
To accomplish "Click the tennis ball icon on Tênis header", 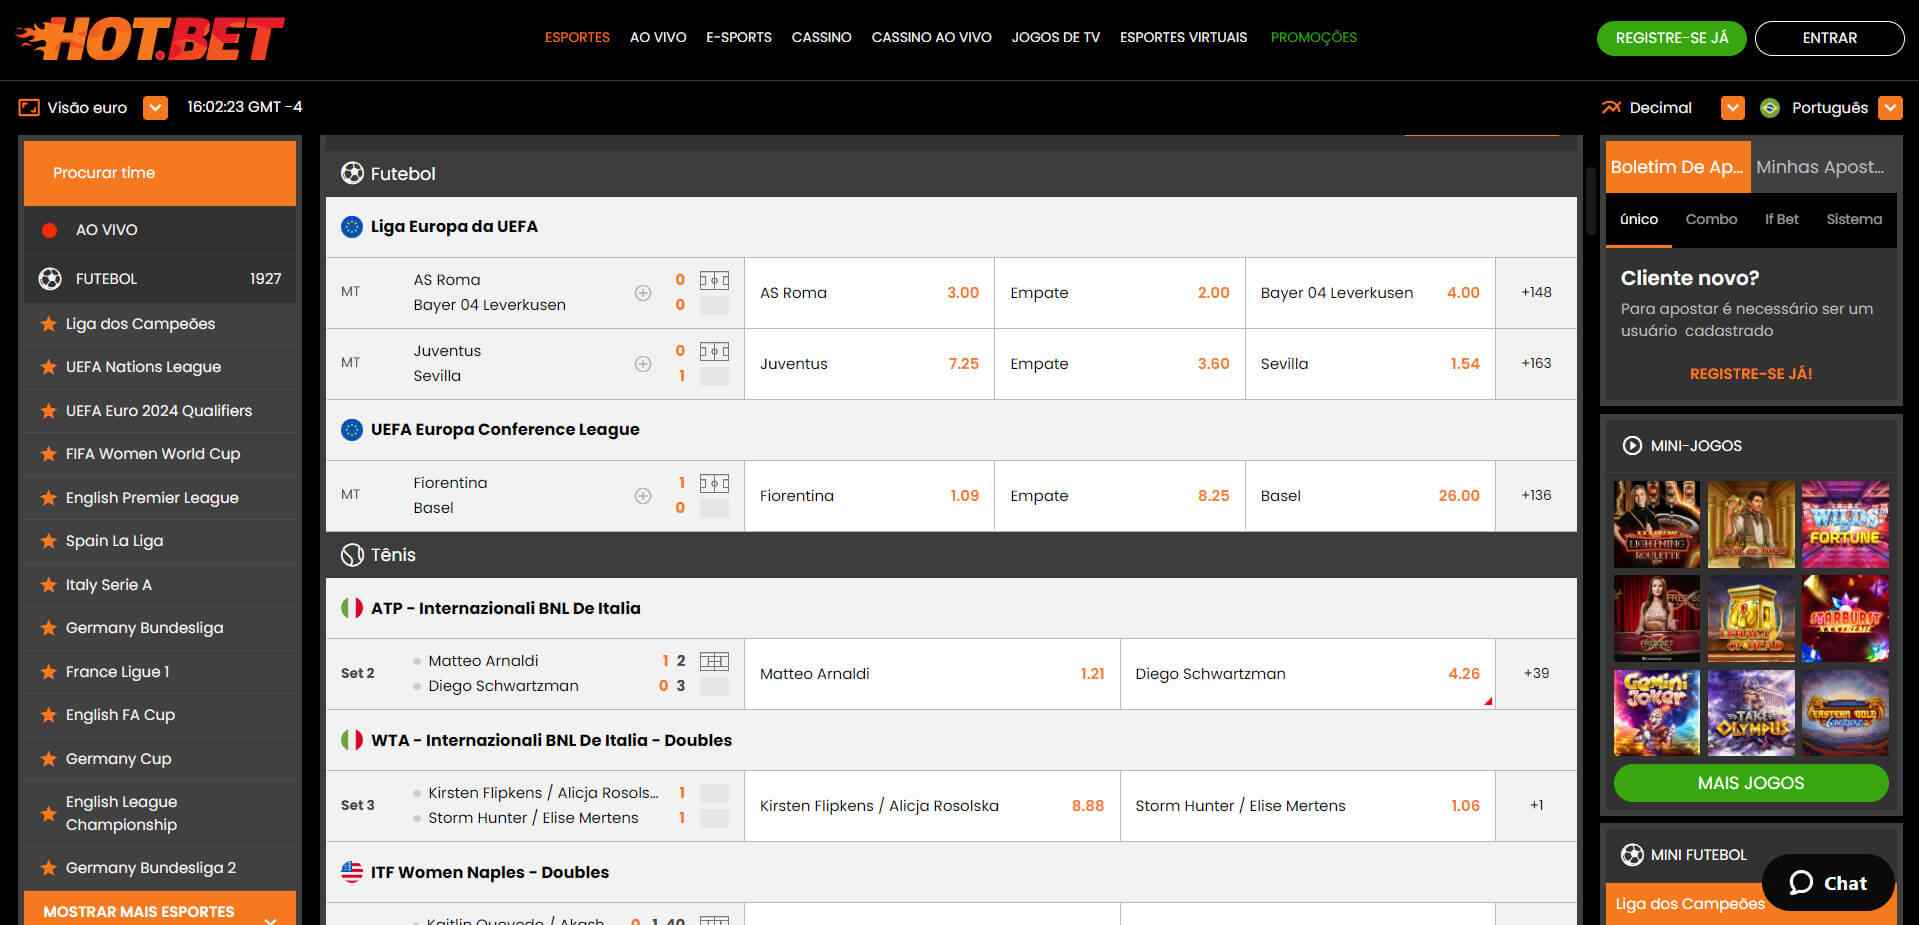I will coord(352,555).
